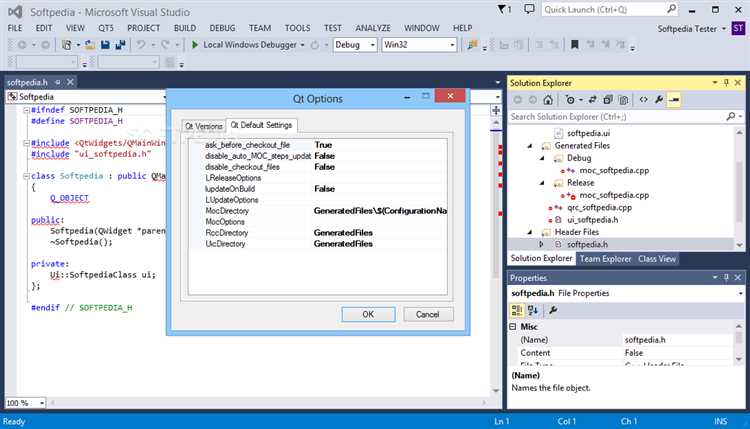Image resolution: width=750 pixels, height=429 pixels.
Task: Click Show All Files icon
Action: (x=623, y=99)
